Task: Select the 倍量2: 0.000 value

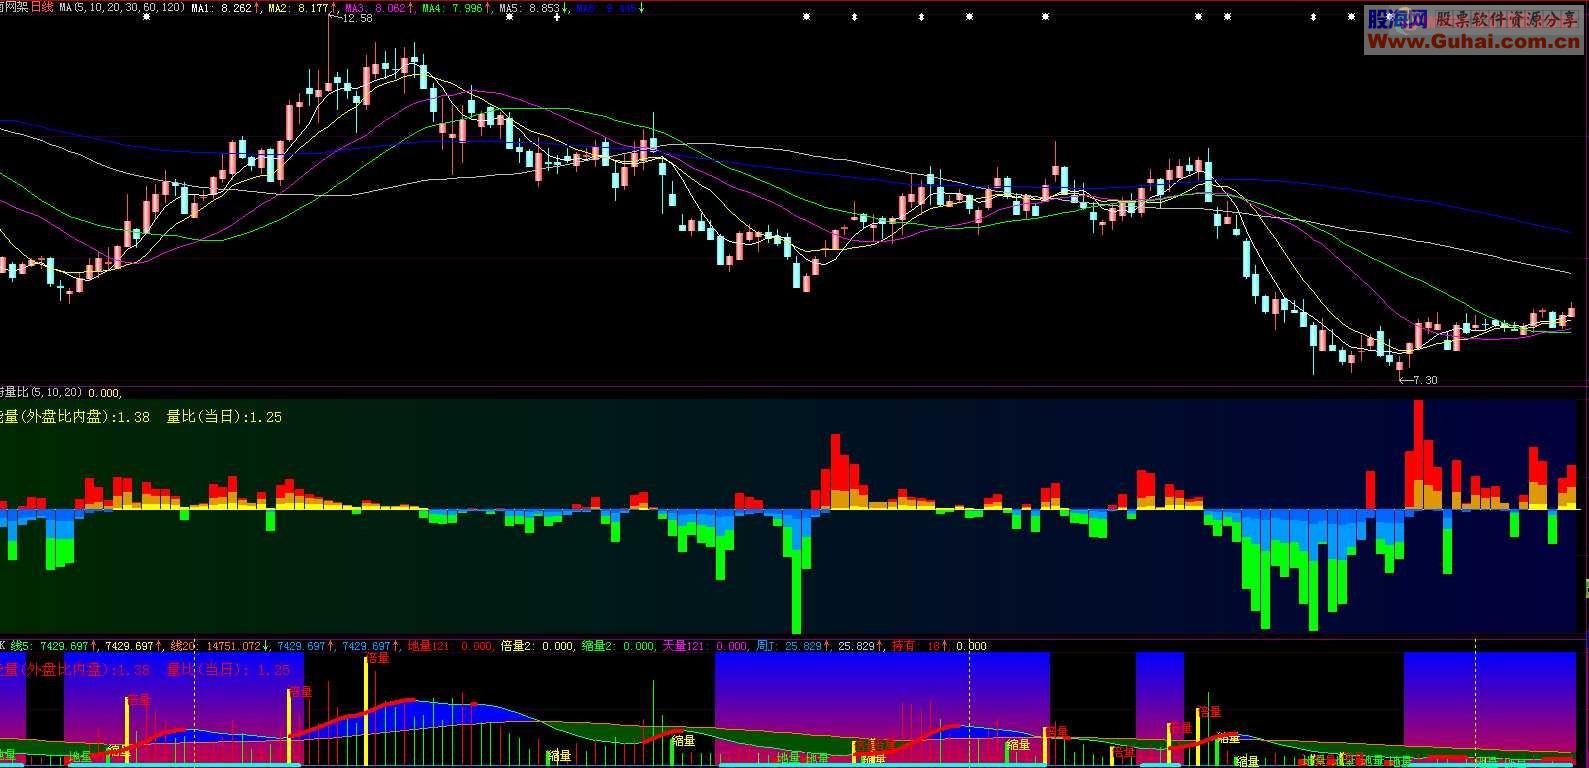Action: [x=538, y=646]
